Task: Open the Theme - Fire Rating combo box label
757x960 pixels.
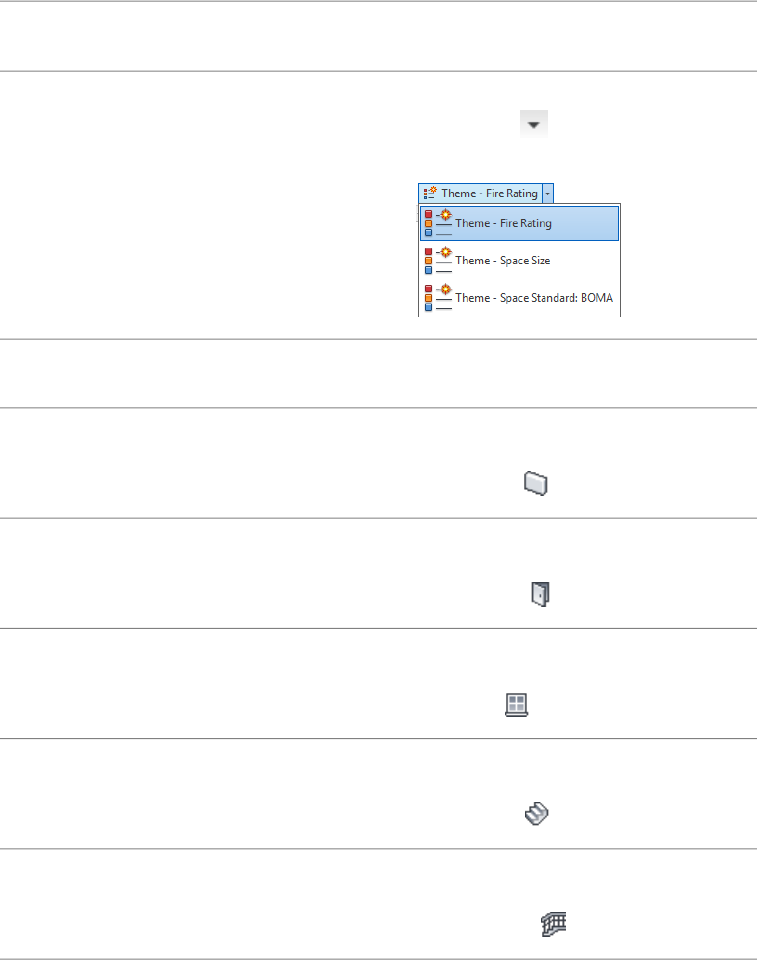Action: point(489,193)
